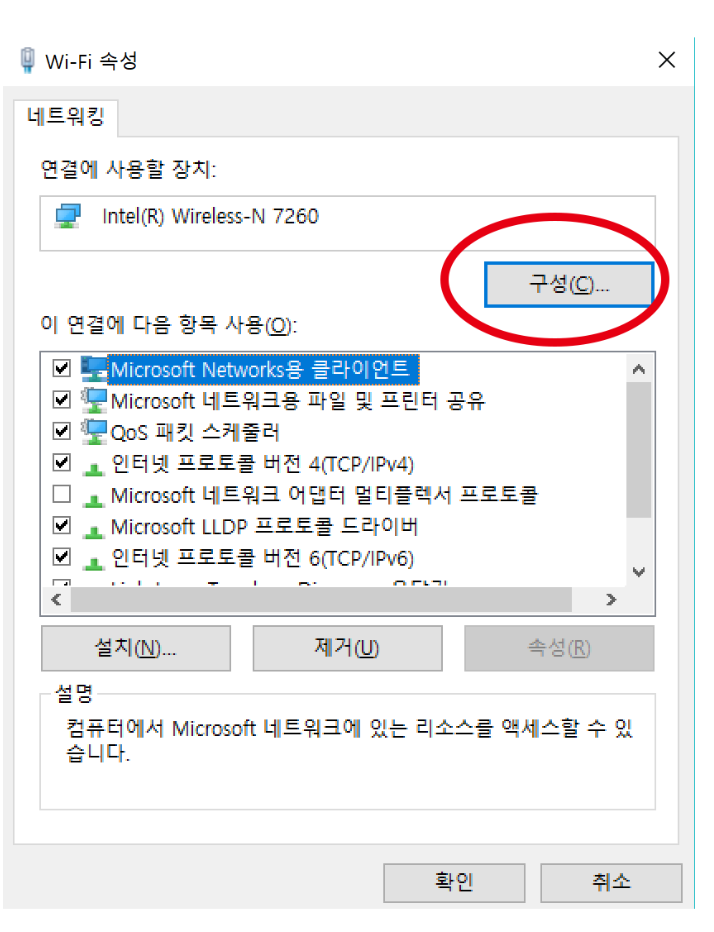Image resolution: width=714 pixels, height=932 pixels.
Task: Click the Microsoft LLDP 프로토콜 드라이버 icon
Action: pyautogui.click(x=93, y=532)
